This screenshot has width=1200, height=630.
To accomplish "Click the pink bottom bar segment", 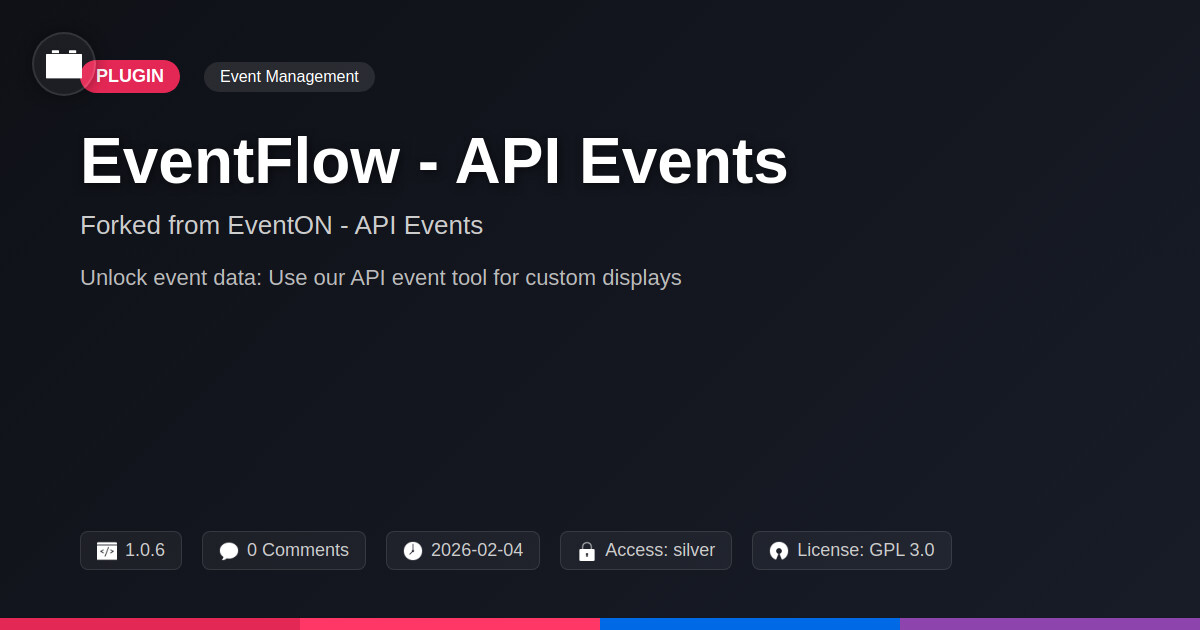I will pos(450,623).
